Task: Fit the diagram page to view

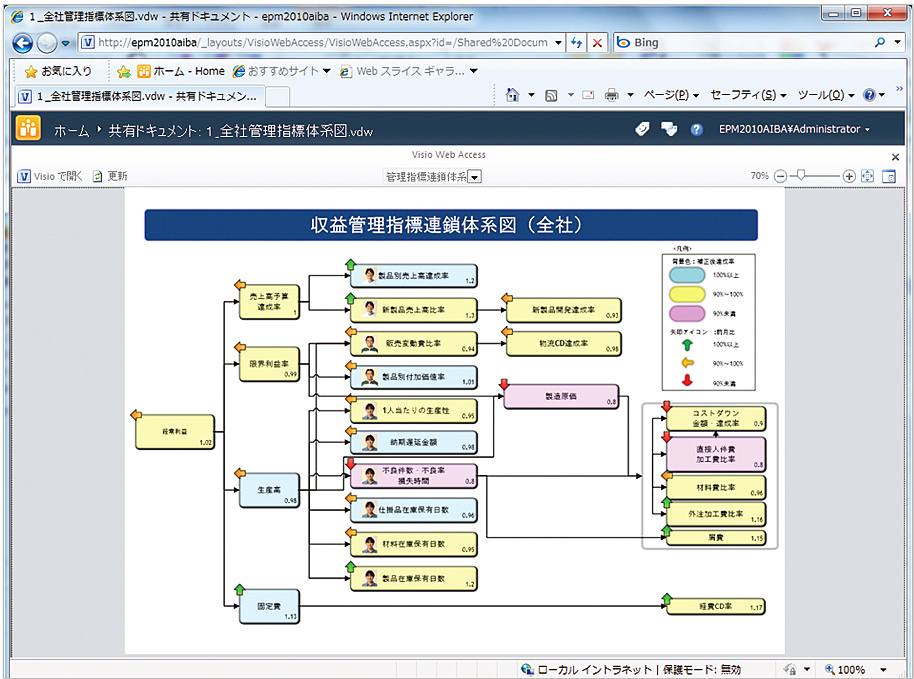Action: (867, 176)
